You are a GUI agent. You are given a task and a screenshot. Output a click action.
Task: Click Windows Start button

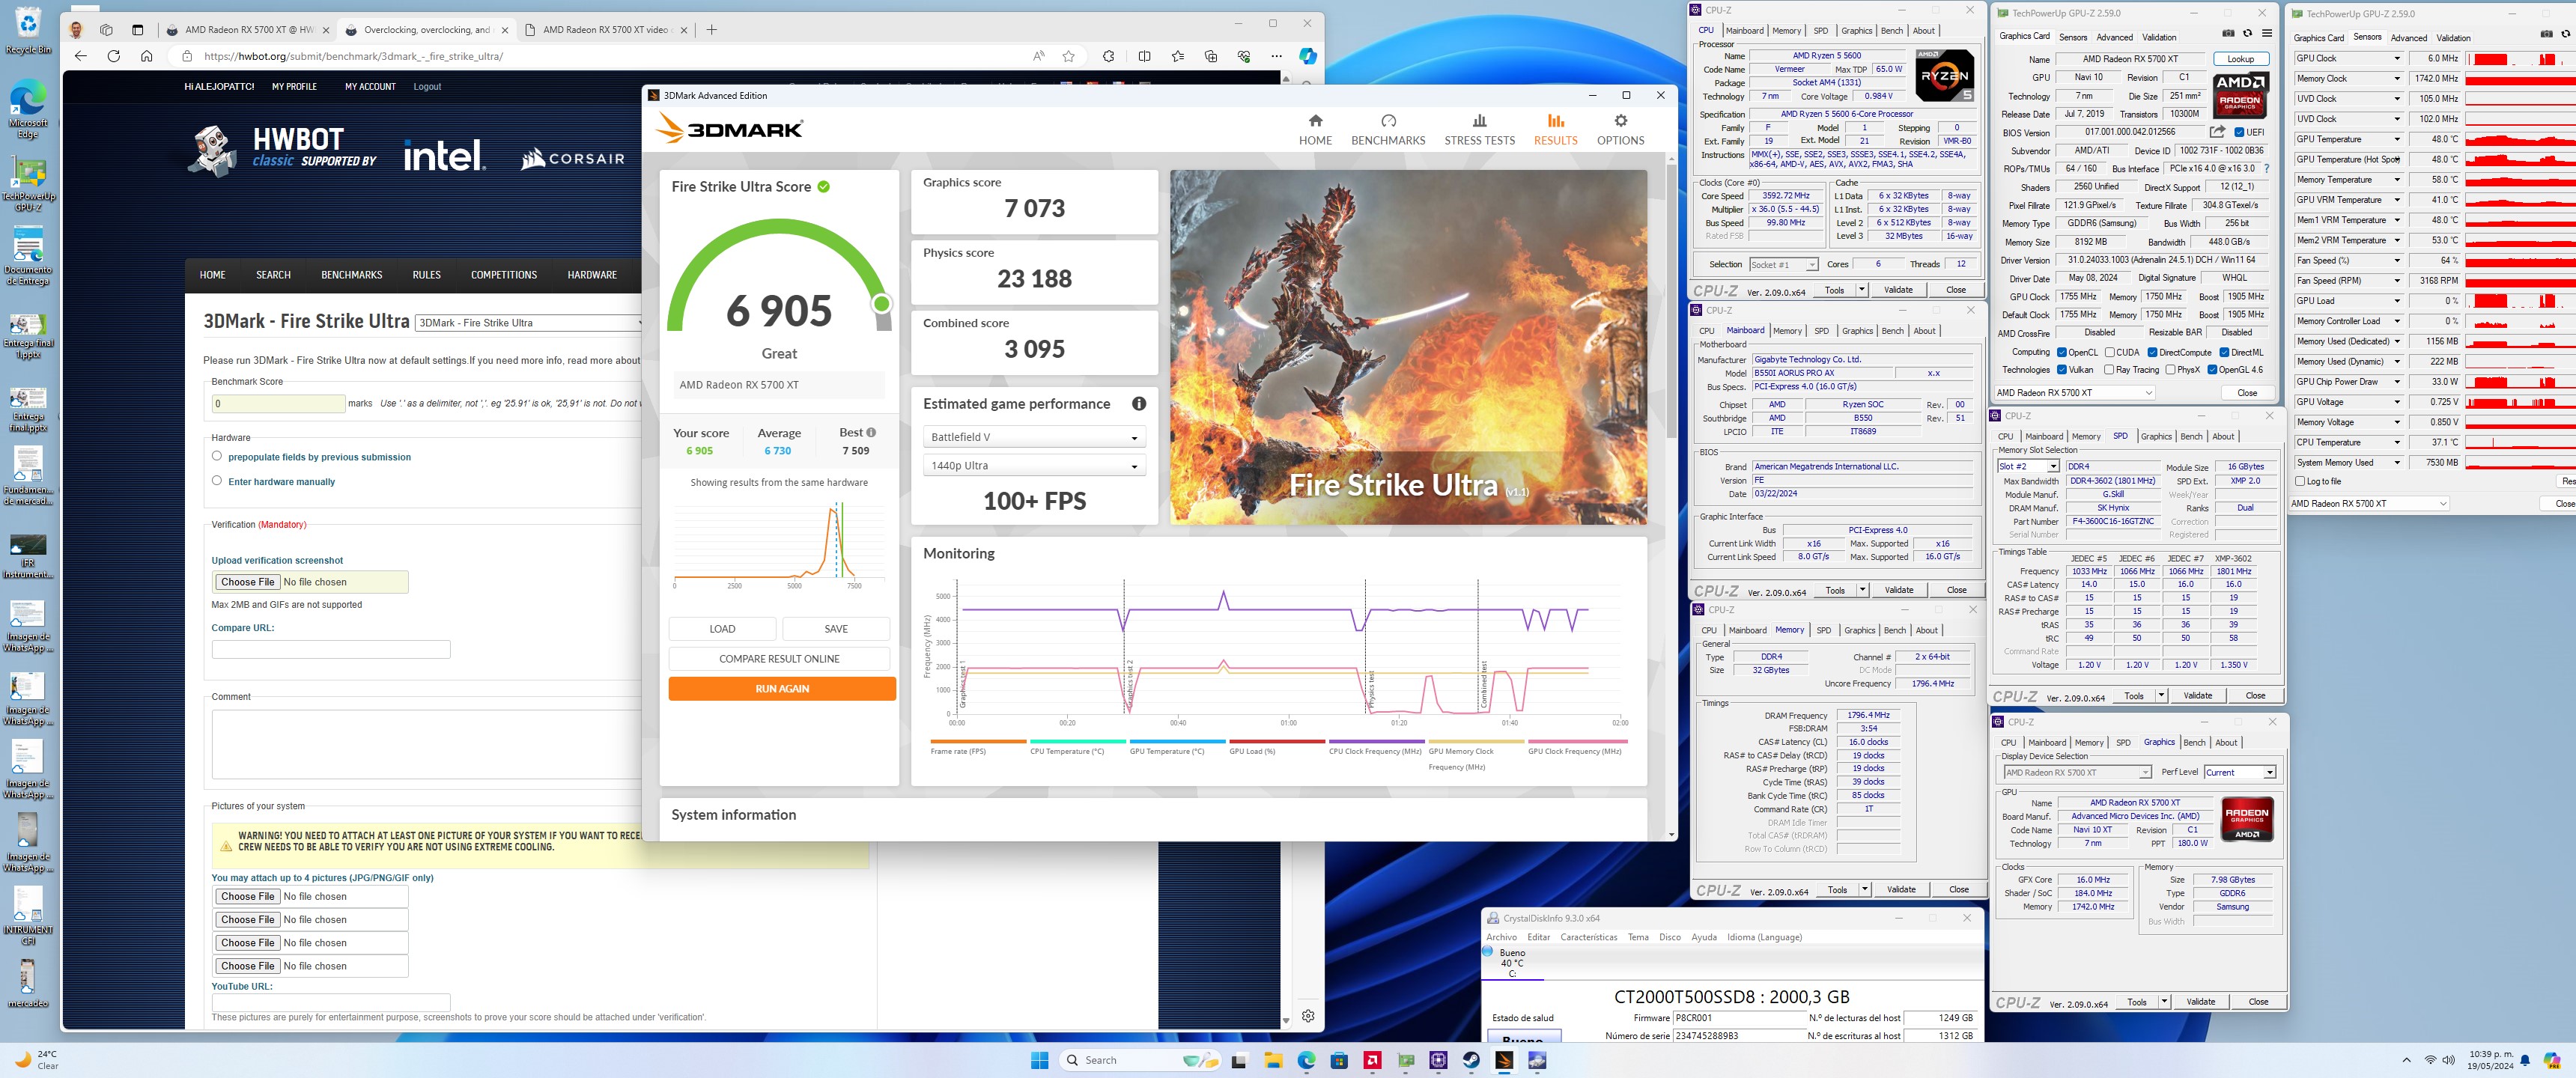pos(1039,1060)
